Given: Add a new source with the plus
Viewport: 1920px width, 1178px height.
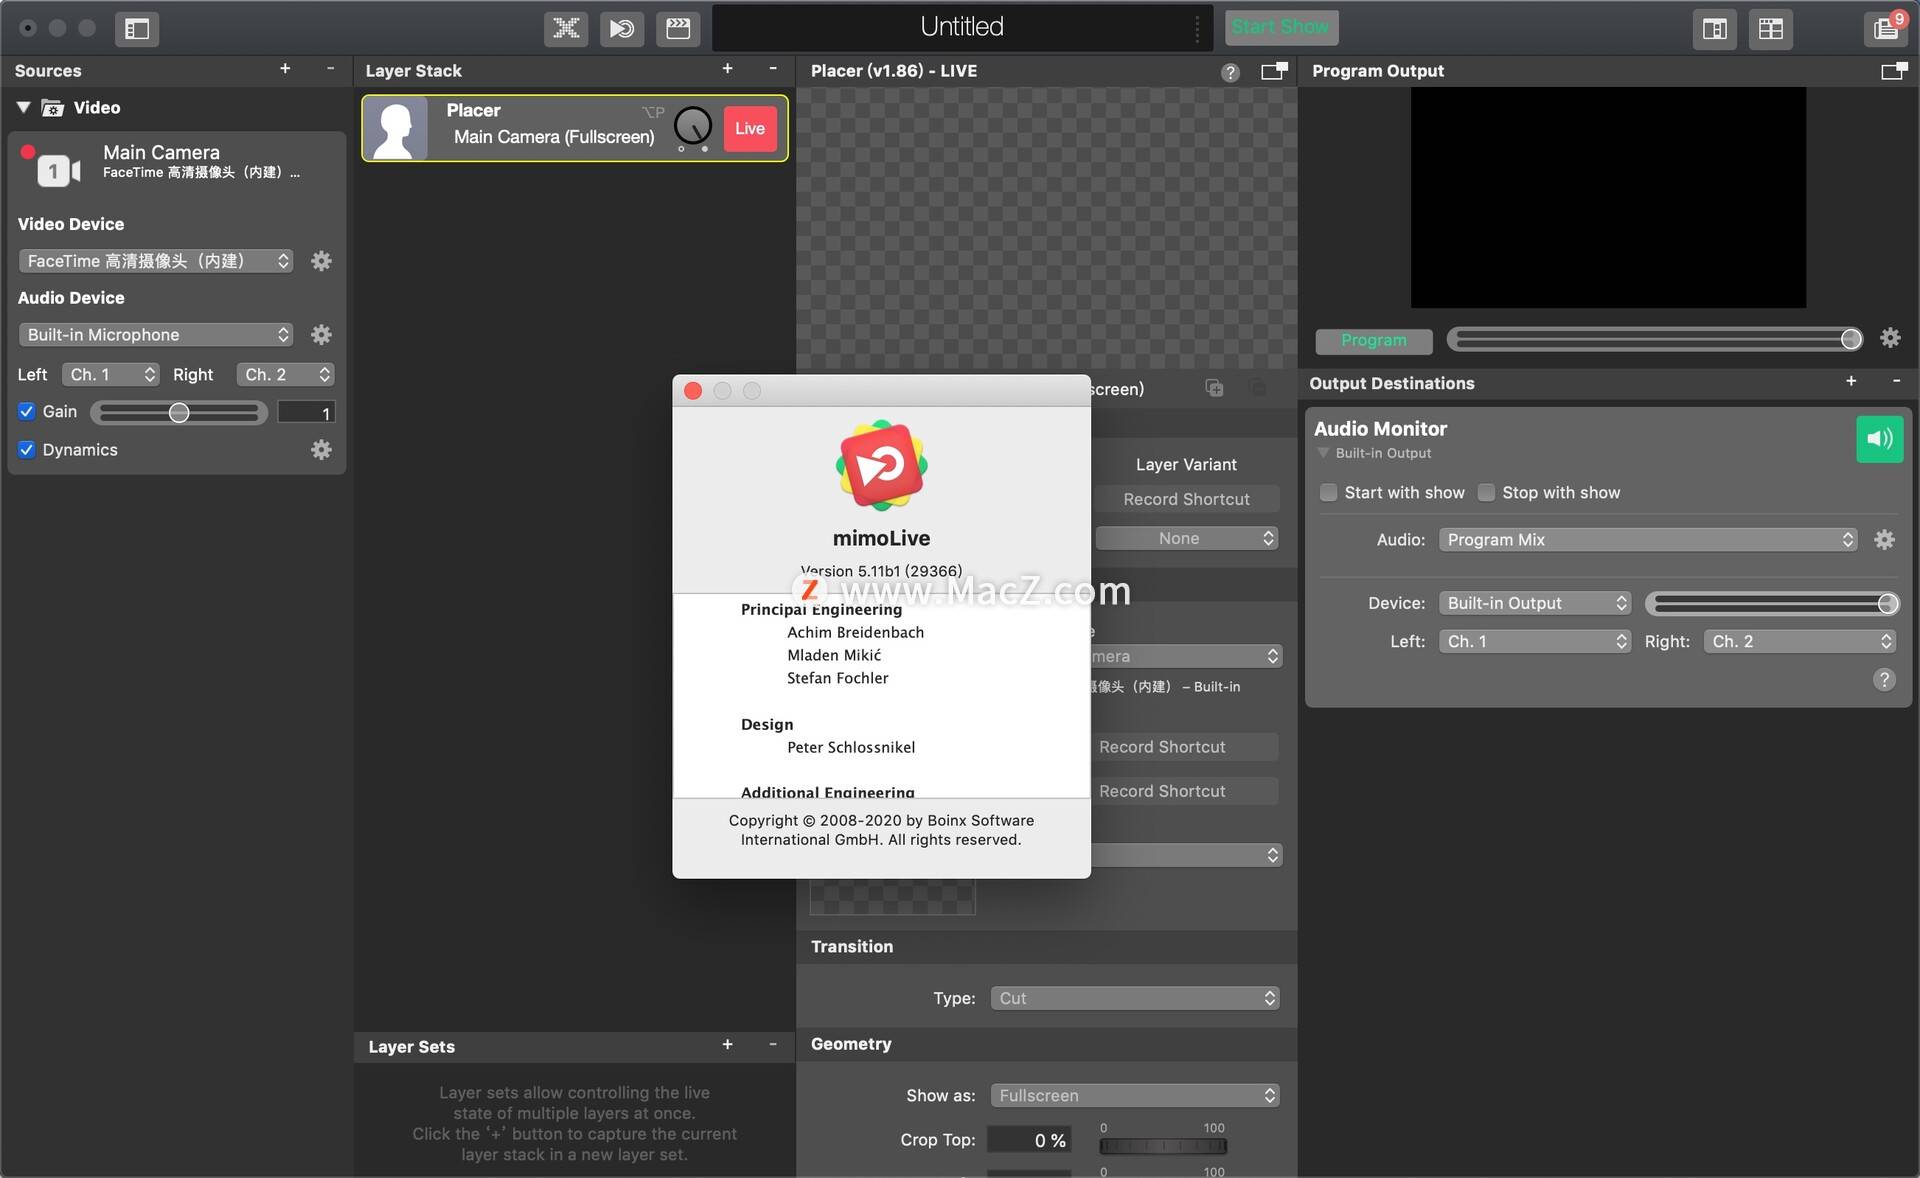Looking at the screenshot, I should pyautogui.click(x=285, y=69).
